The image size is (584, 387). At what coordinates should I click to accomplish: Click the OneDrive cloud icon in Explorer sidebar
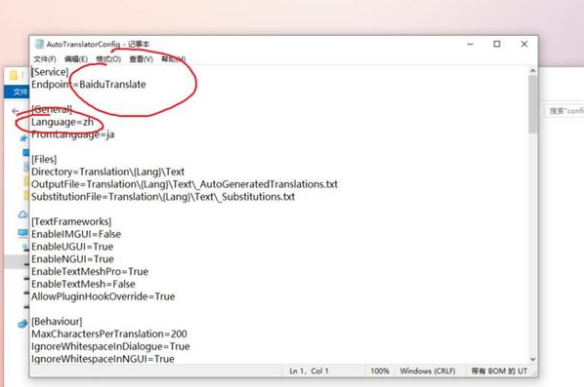(x=23, y=215)
